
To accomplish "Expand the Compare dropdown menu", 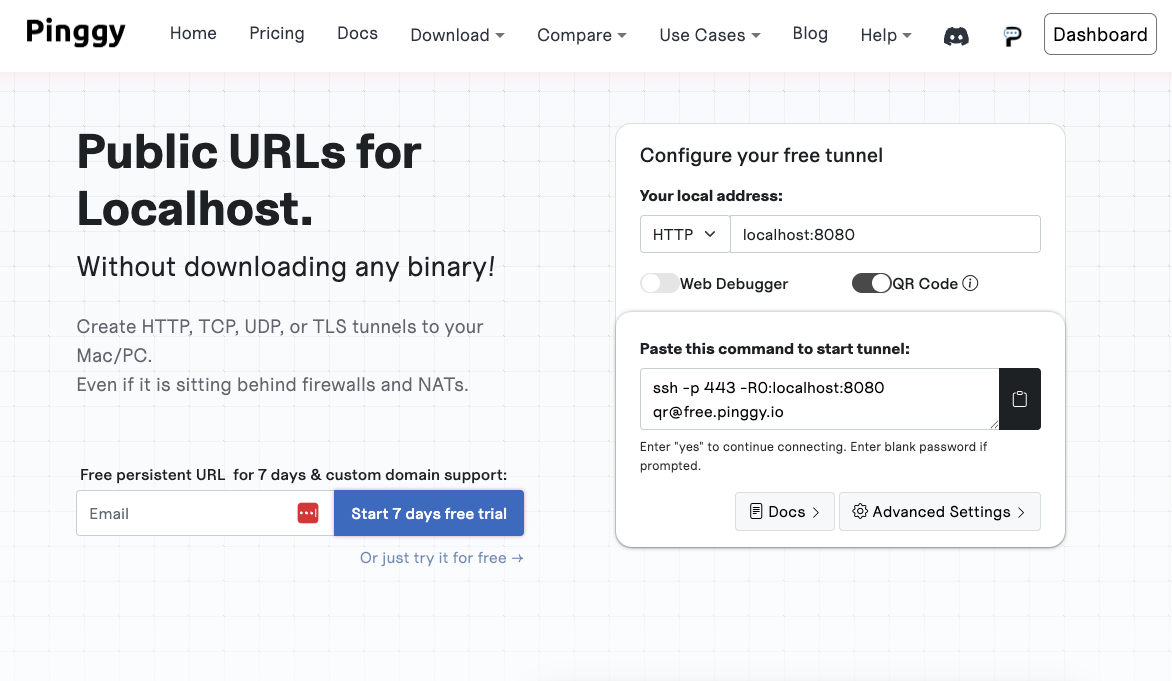I will tap(582, 35).
